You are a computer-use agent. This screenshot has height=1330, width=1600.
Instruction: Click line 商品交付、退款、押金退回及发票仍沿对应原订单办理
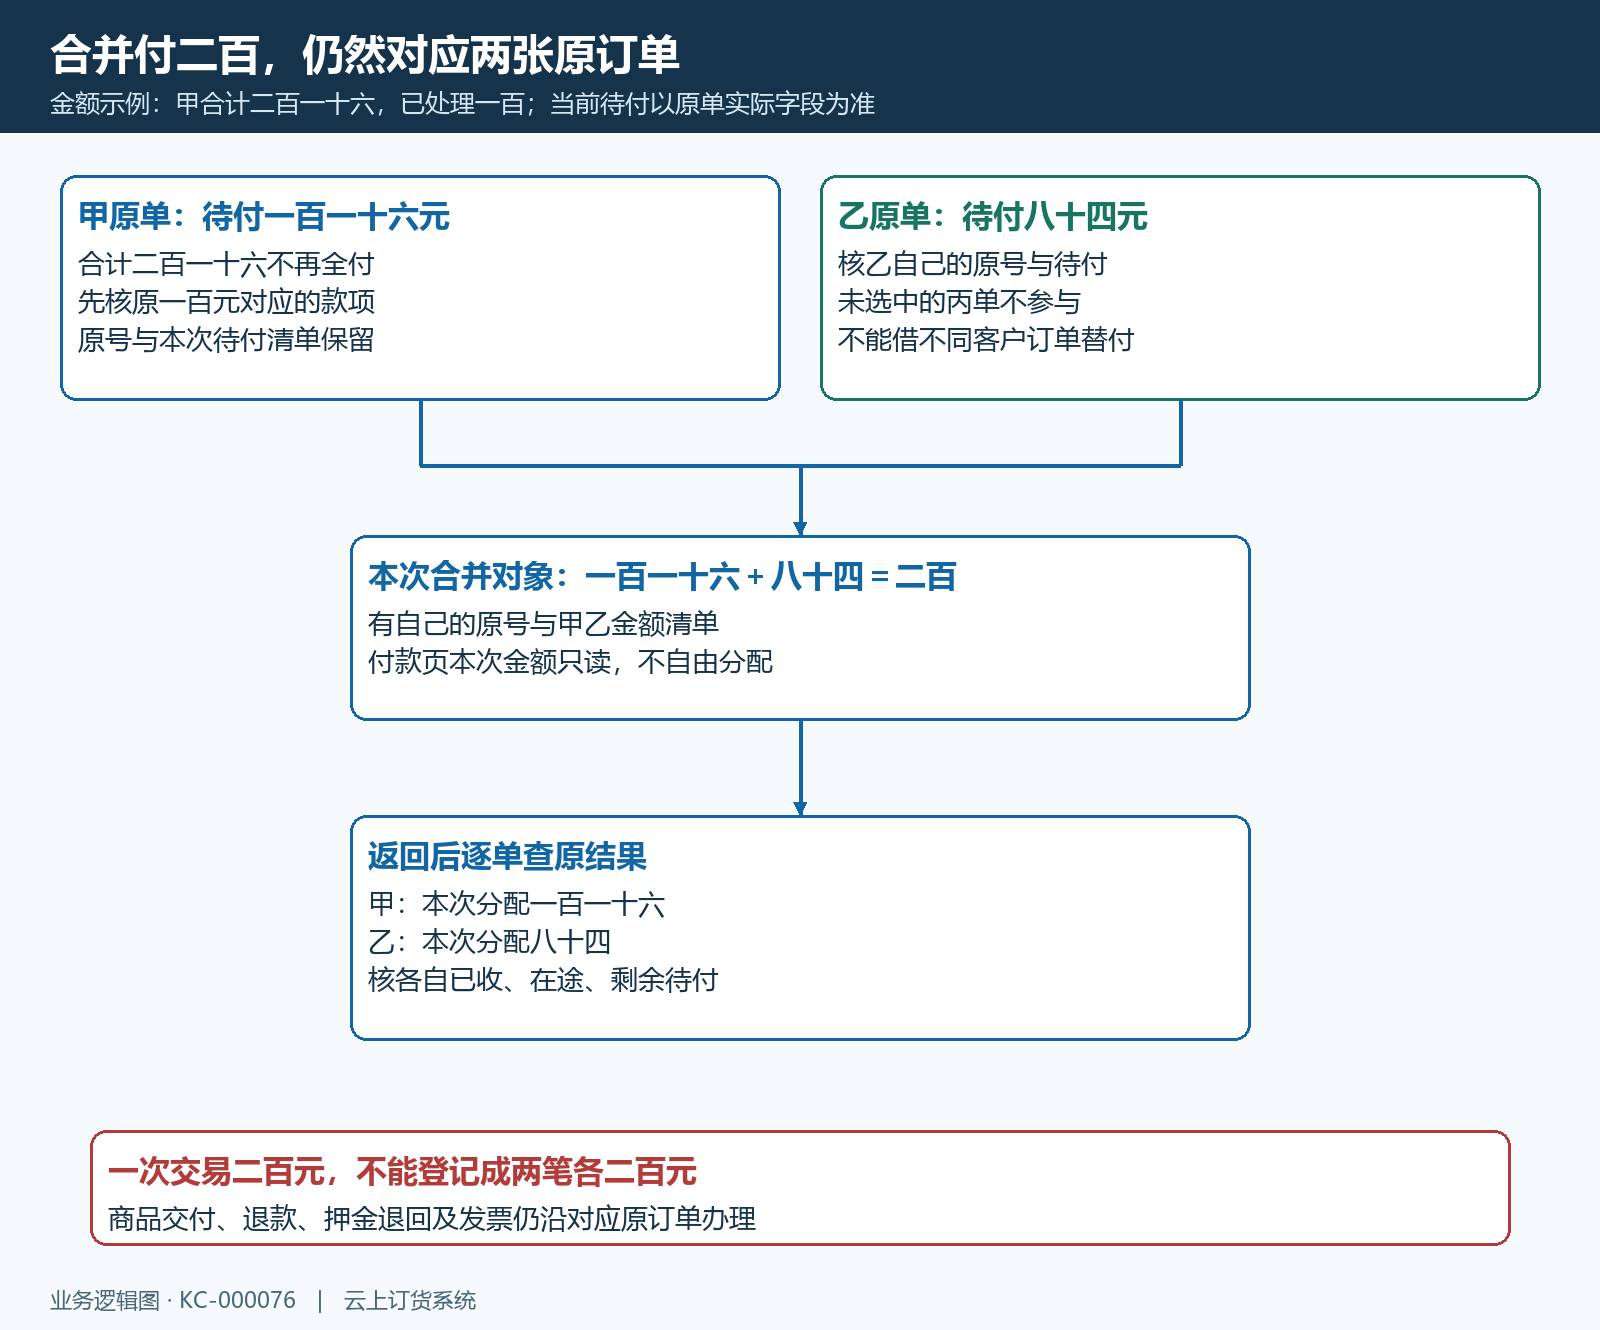click(432, 1219)
